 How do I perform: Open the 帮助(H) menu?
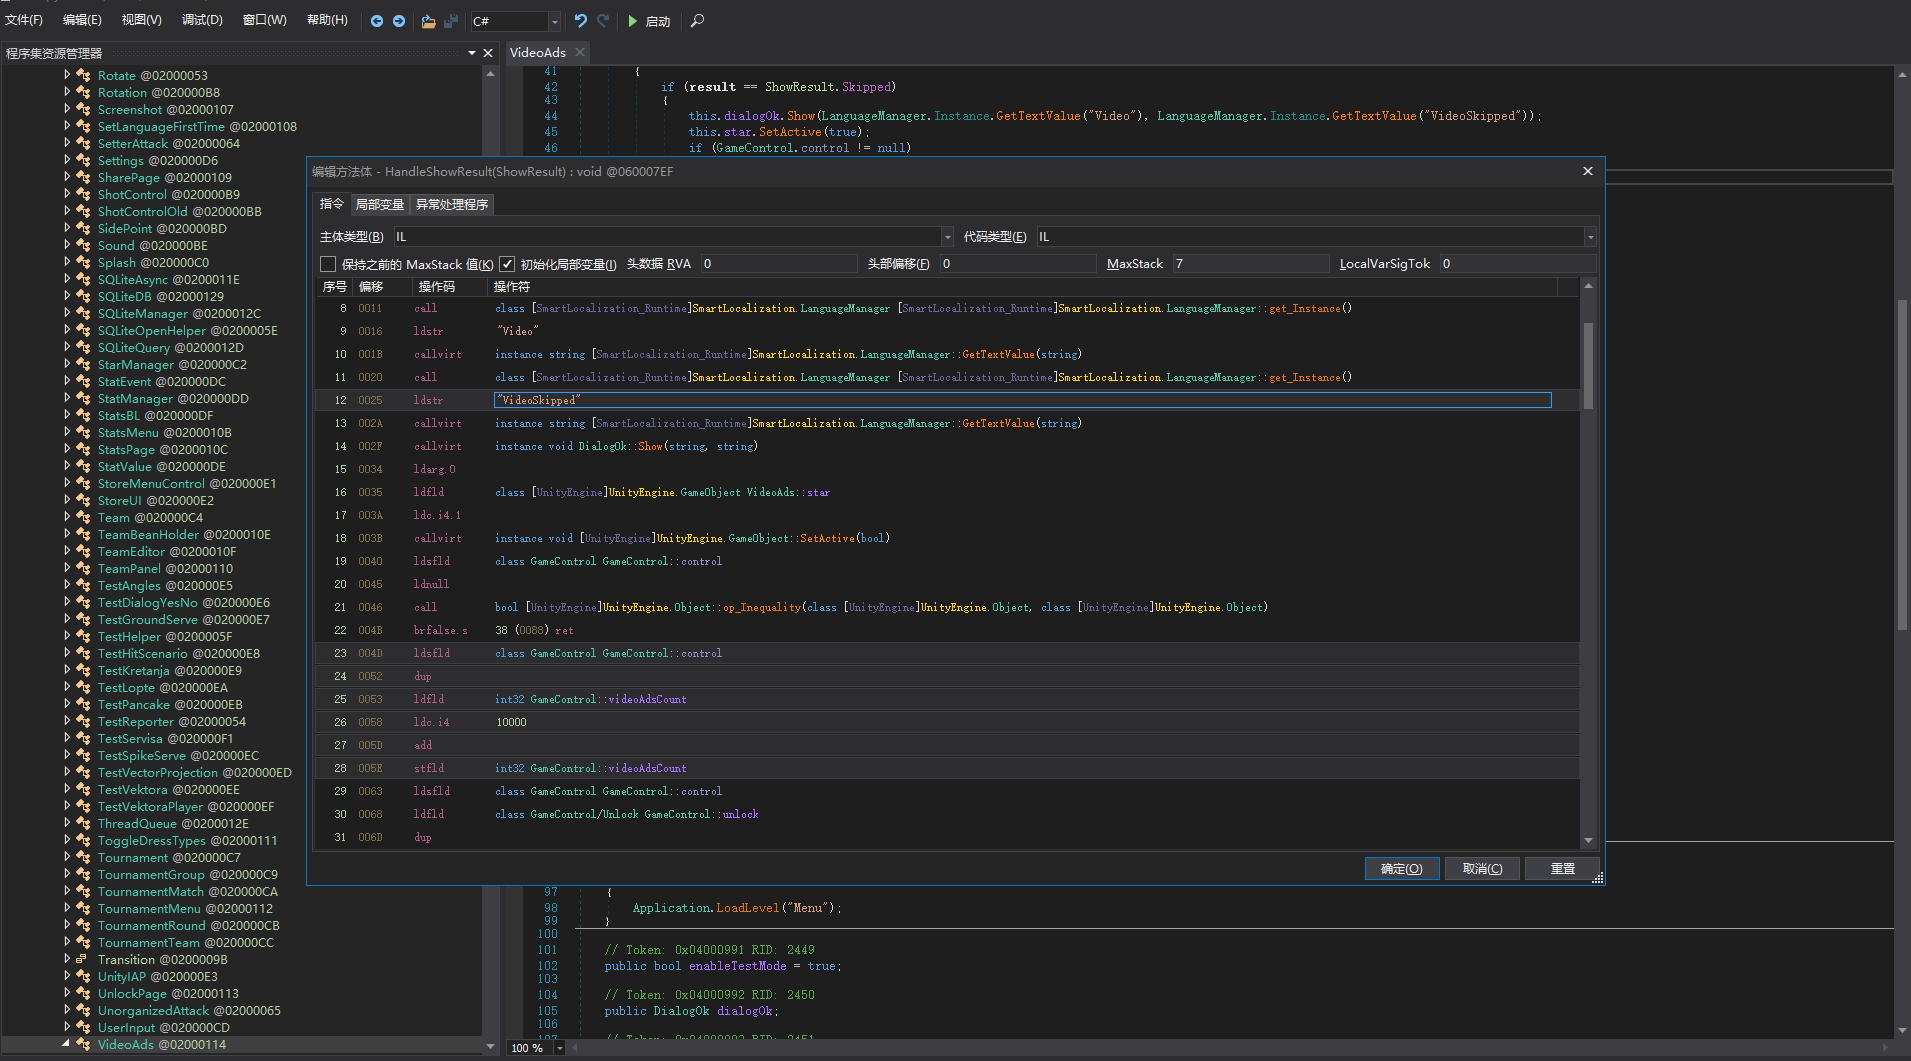(x=327, y=20)
